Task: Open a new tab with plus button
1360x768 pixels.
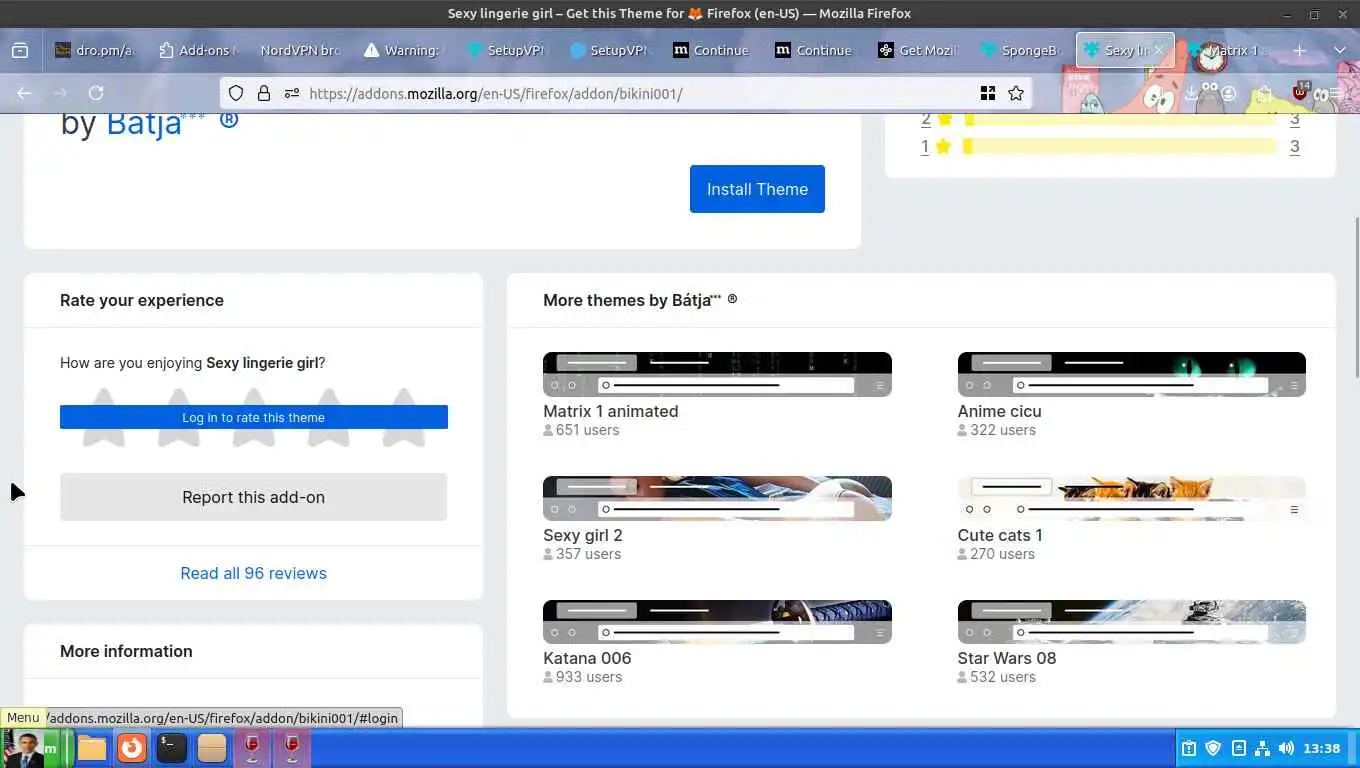Action: click(x=1299, y=50)
